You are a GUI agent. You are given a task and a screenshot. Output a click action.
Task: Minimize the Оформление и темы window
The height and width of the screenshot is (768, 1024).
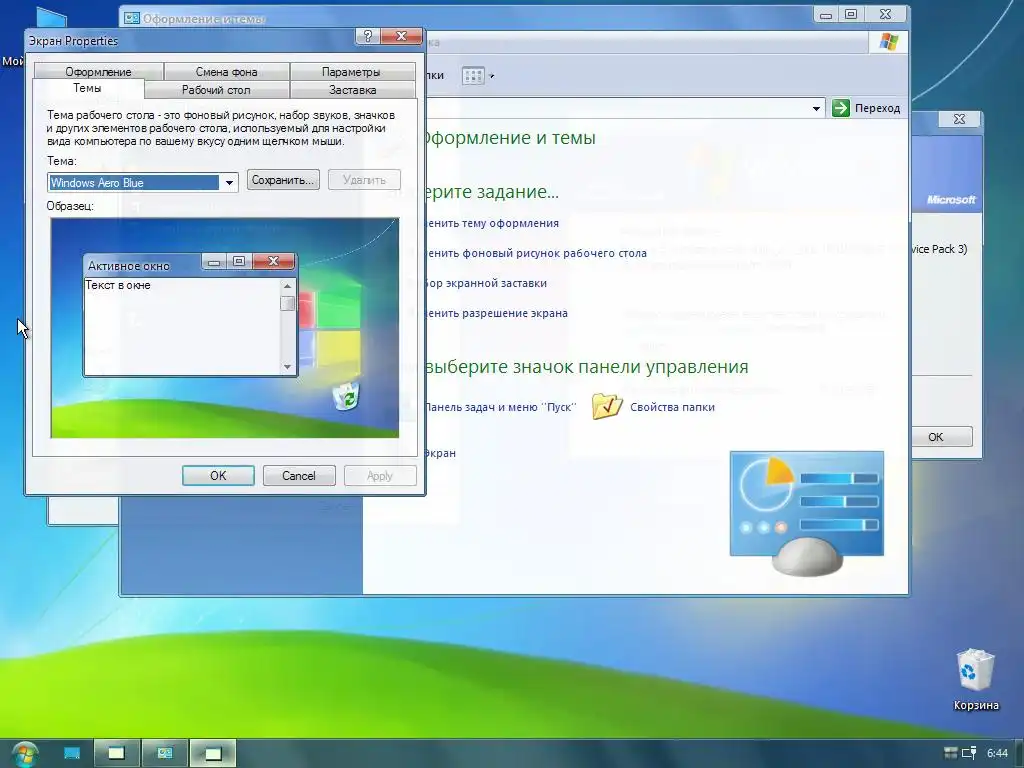pyautogui.click(x=826, y=14)
